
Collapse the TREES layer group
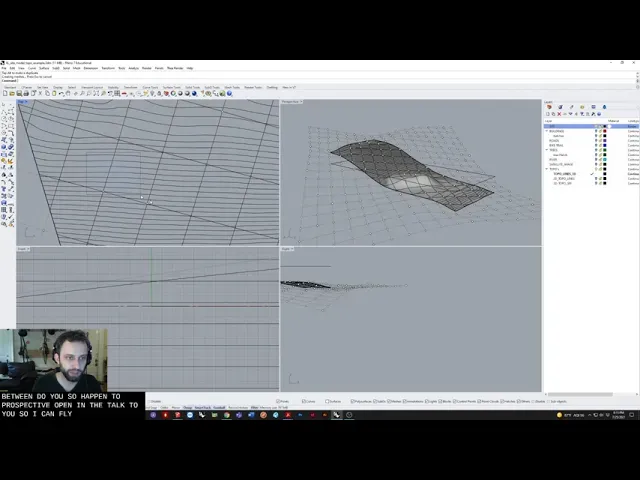tap(546, 150)
